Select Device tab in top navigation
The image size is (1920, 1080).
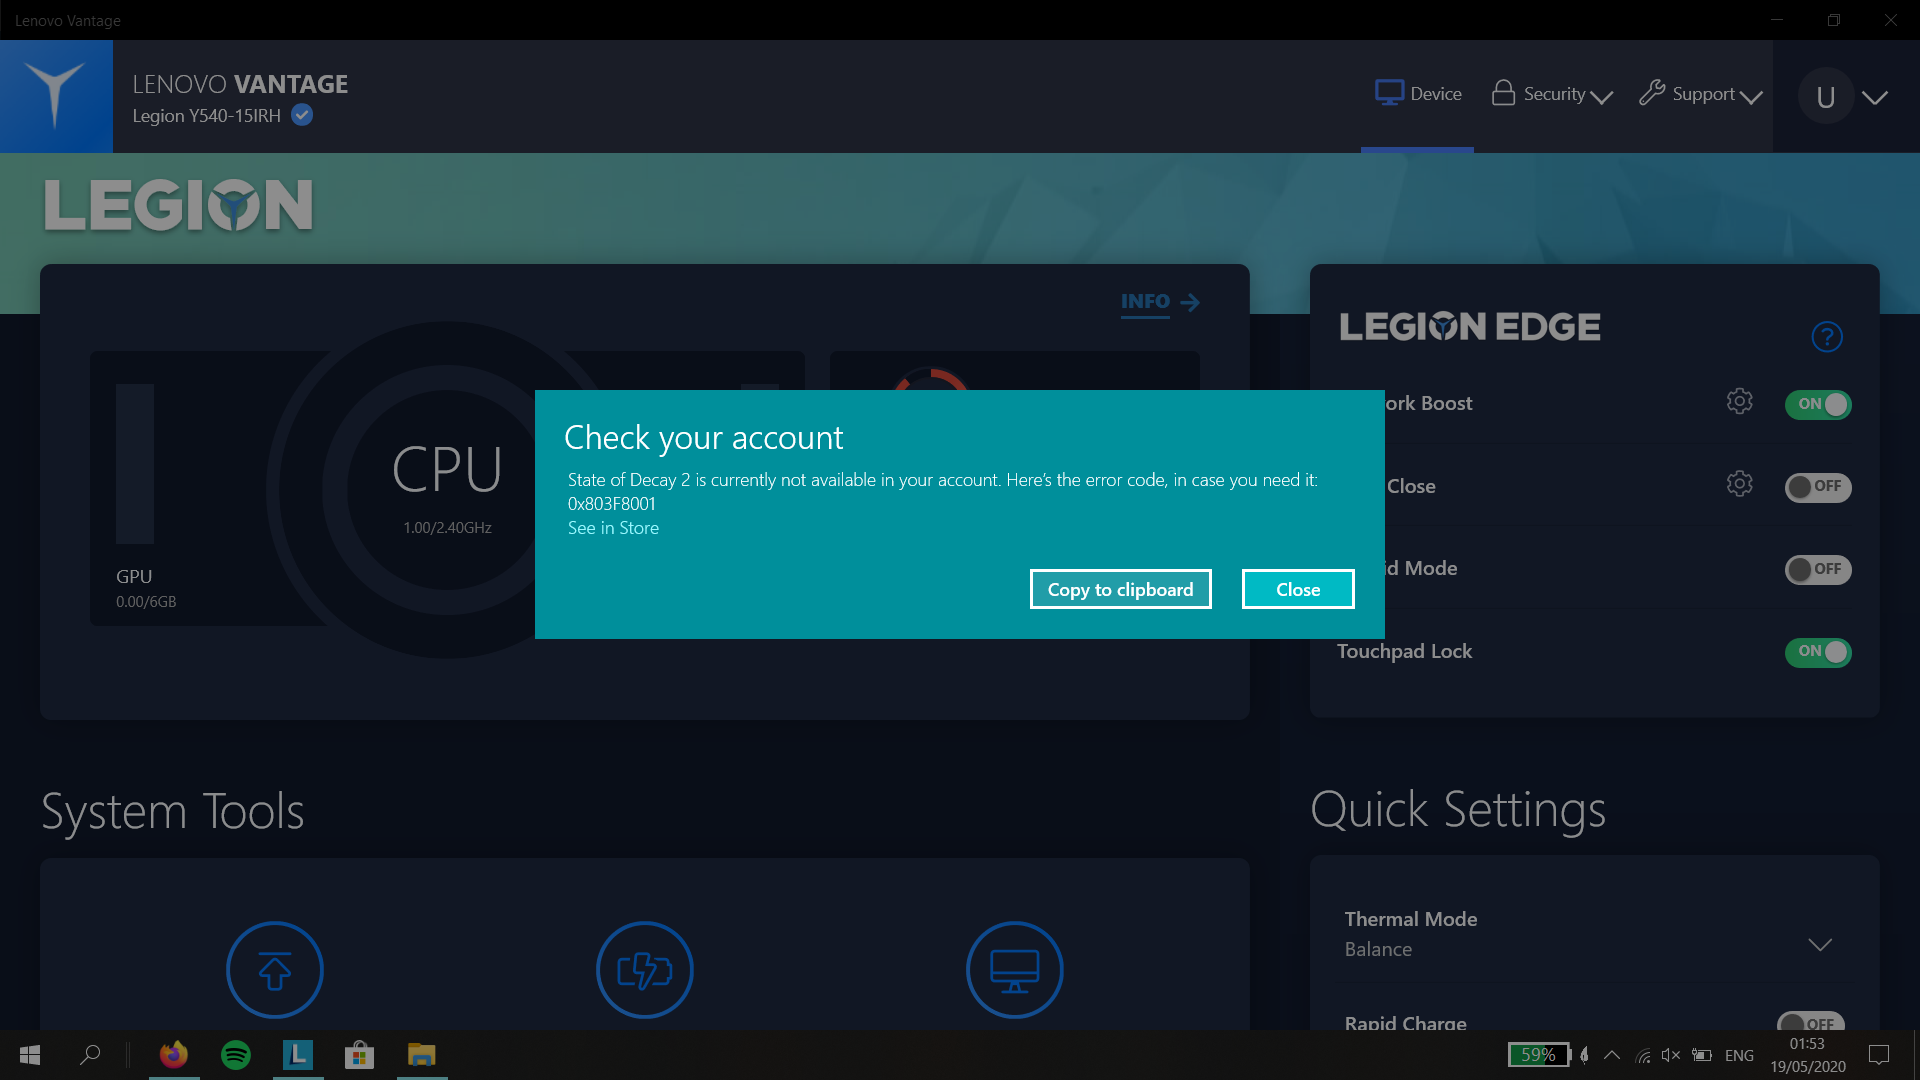pos(1416,94)
